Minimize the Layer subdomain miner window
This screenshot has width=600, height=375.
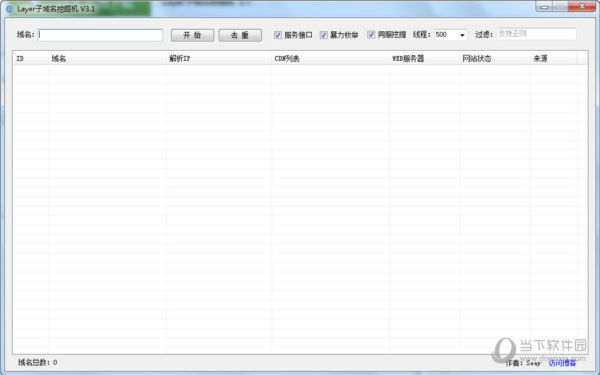click(544, 7)
